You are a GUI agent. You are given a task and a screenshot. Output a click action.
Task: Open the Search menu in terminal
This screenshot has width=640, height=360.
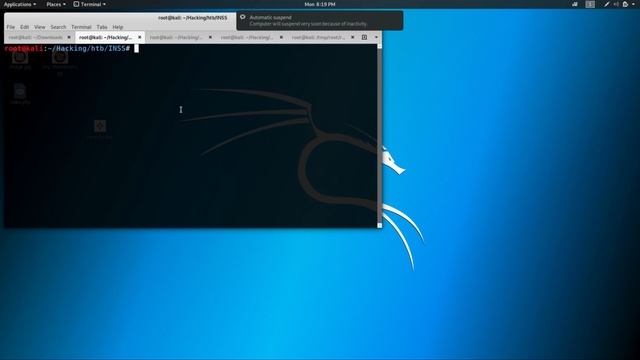point(58,27)
